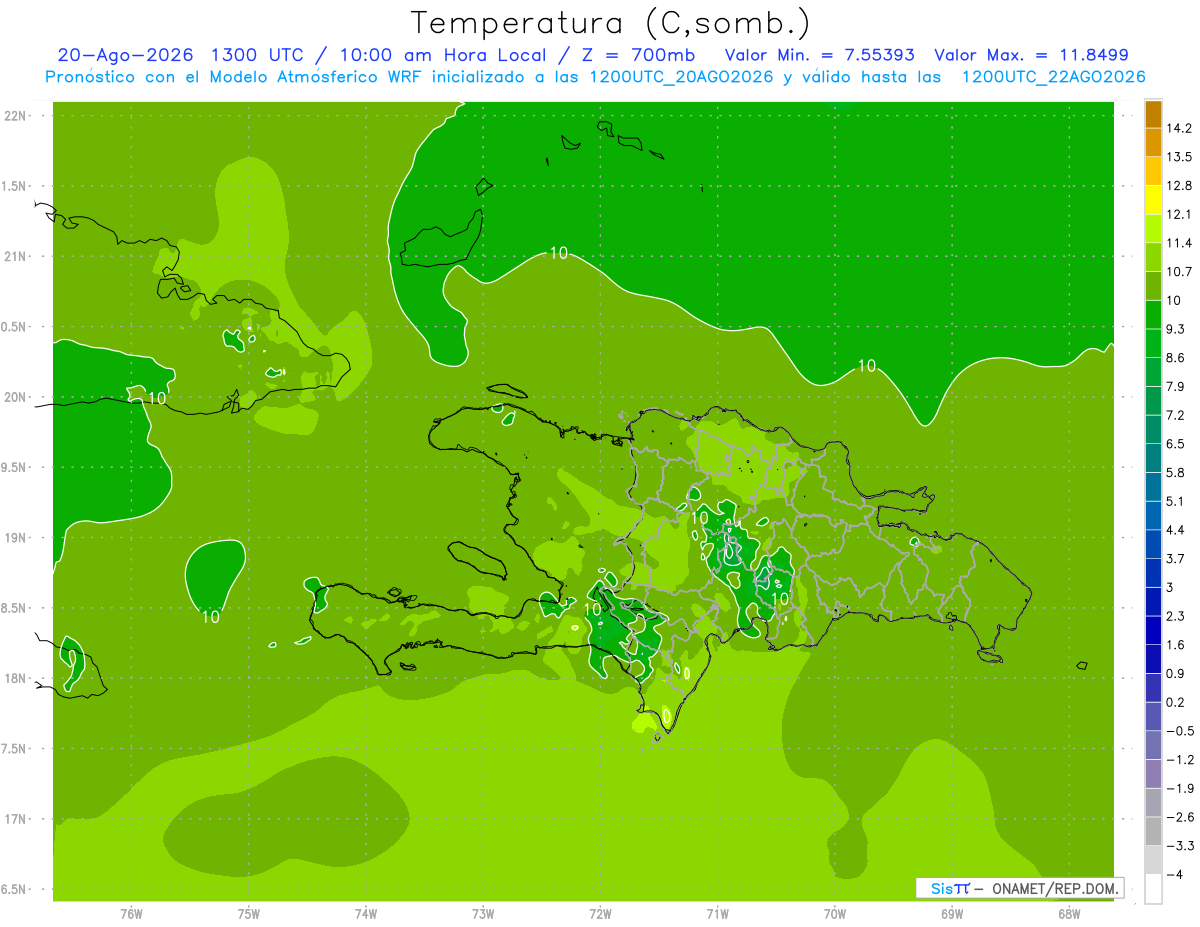Select the dark blue colorbar swatch near 1.6

tap(1153, 630)
